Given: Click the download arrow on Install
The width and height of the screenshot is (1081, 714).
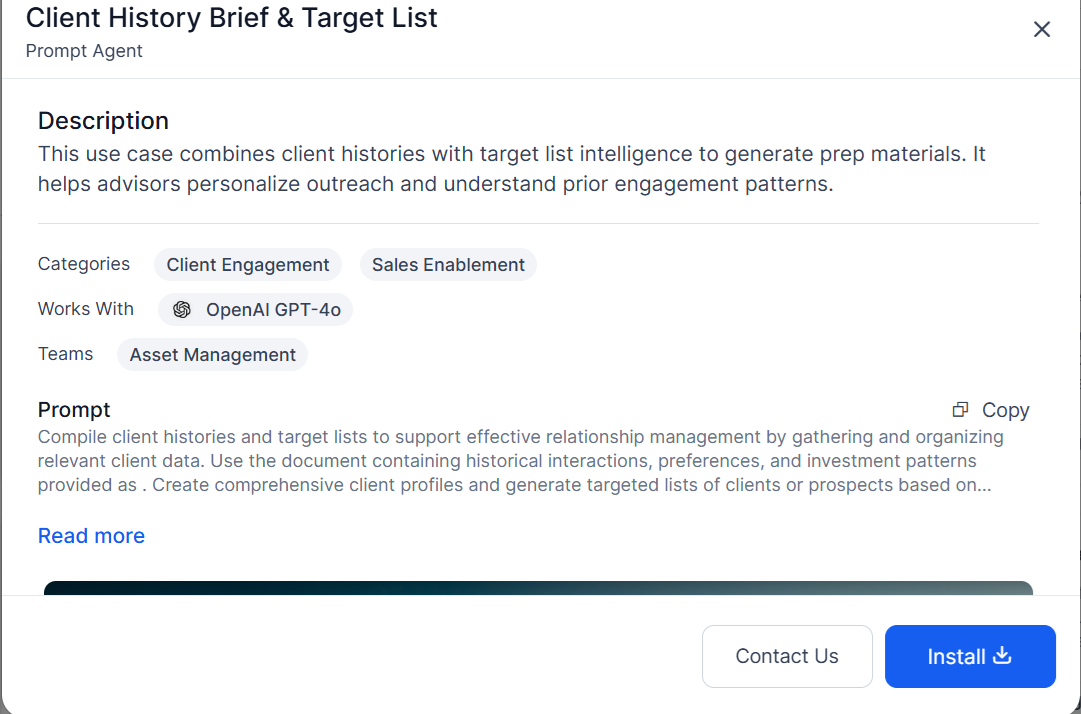Looking at the screenshot, I should pyautogui.click(x=1002, y=656).
